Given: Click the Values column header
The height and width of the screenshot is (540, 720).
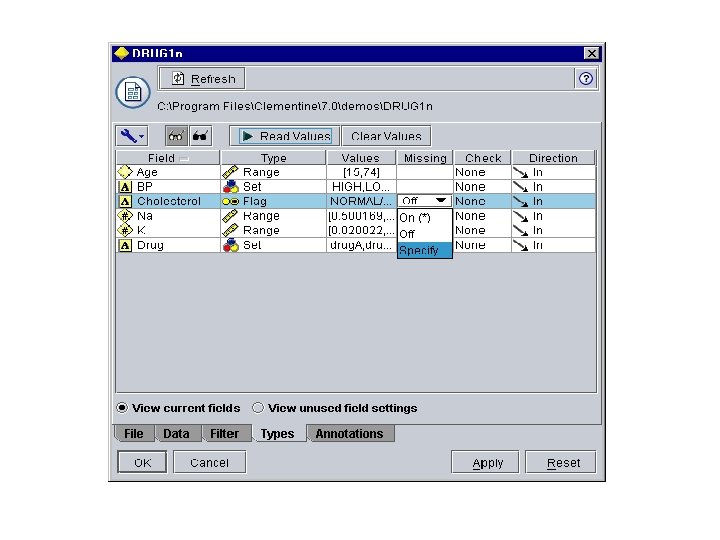Looking at the screenshot, I should coord(361,158).
